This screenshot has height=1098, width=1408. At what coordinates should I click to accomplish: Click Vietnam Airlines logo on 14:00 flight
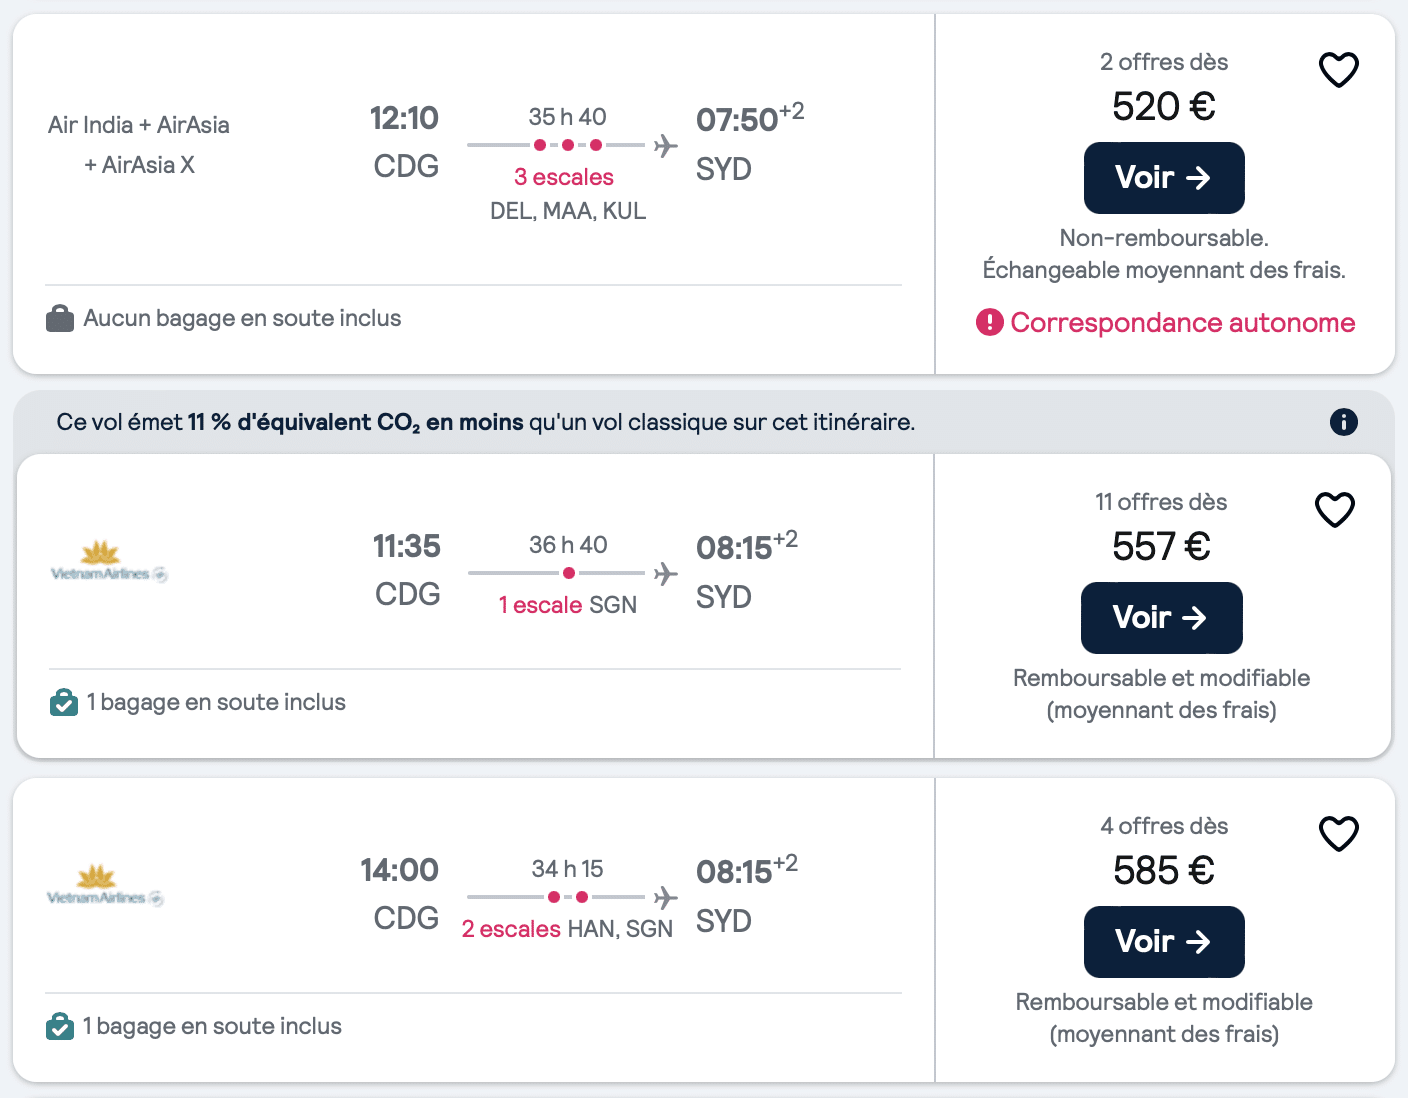(x=105, y=886)
